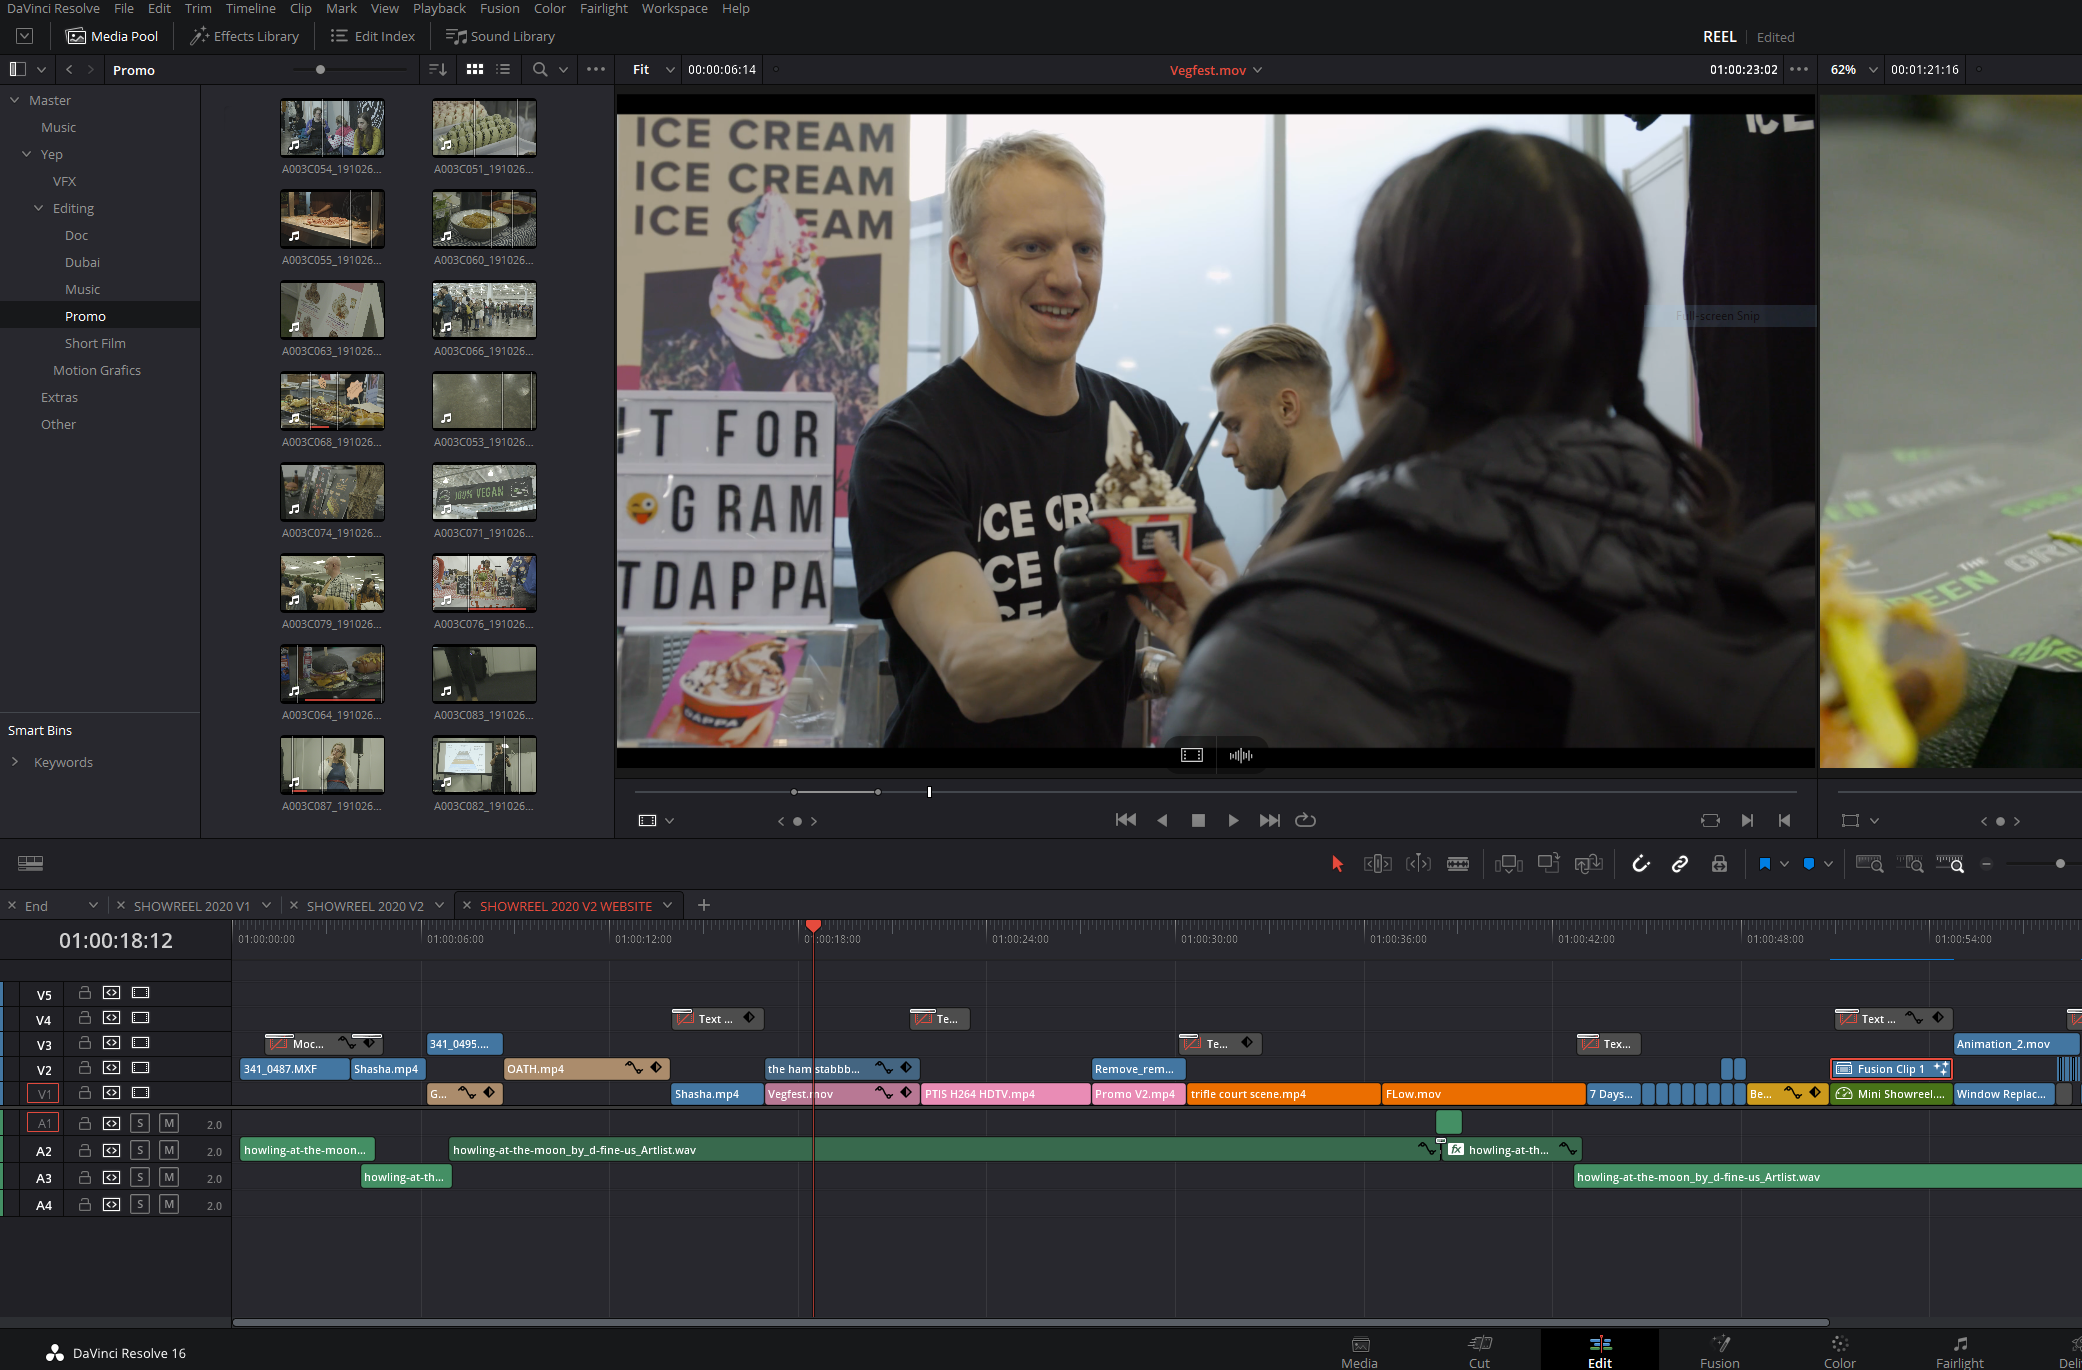The height and width of the screenshot is (1370, 2082).
Task: Create a new timeline tab with plus button
Action: [703, 905]
